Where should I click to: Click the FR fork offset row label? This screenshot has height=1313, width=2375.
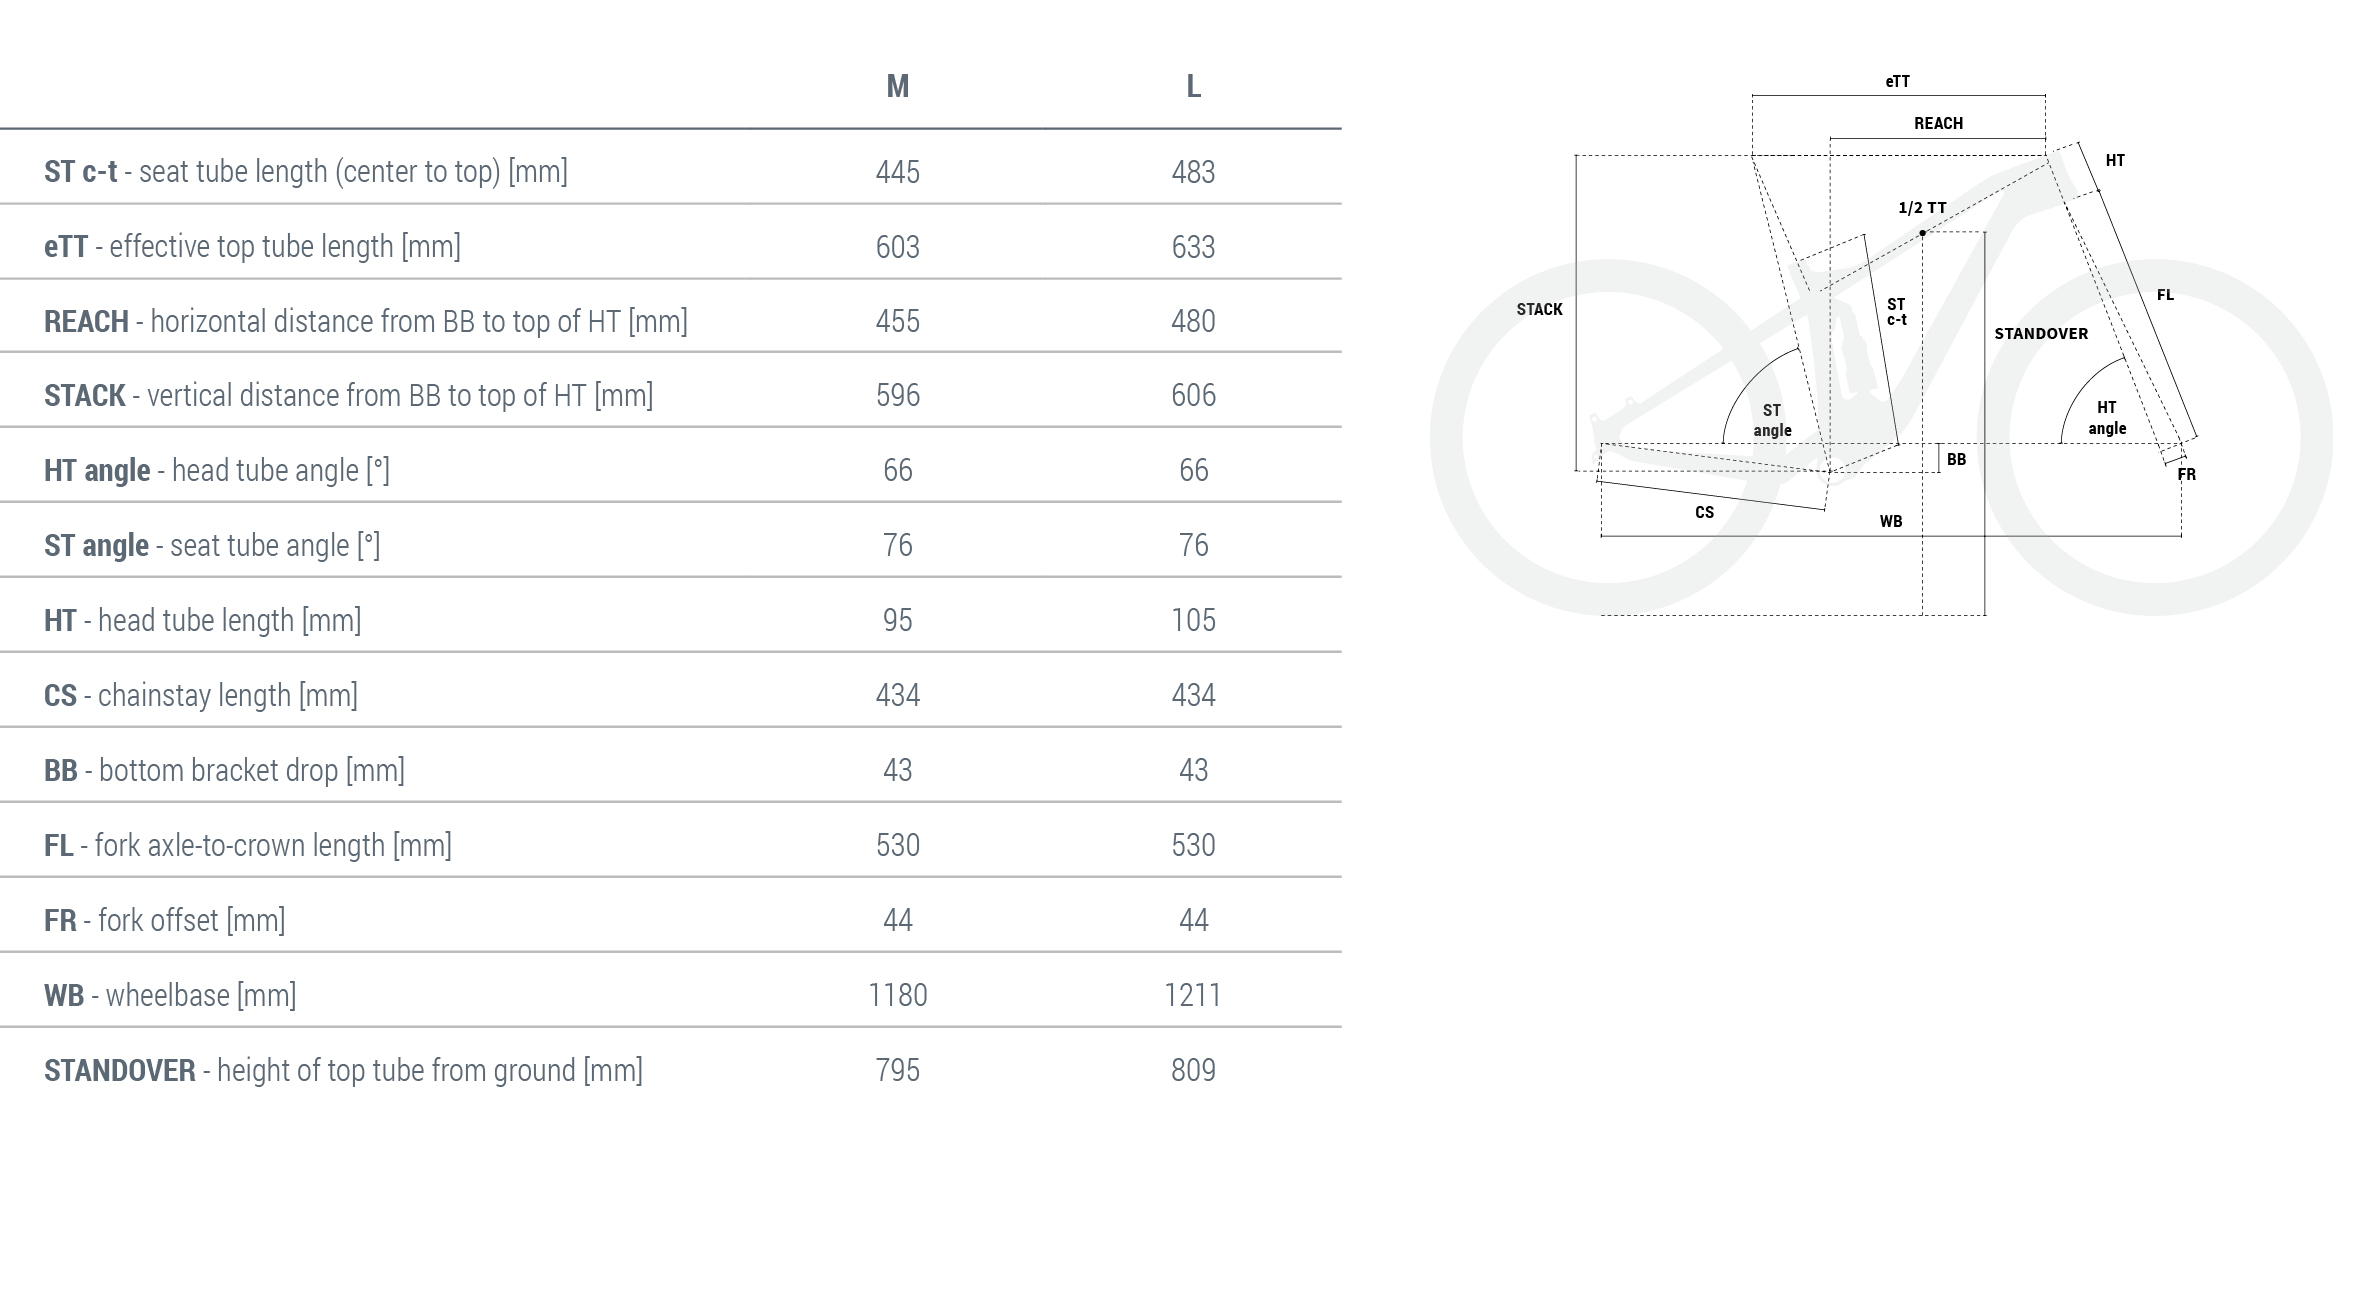tap(164, 920)
